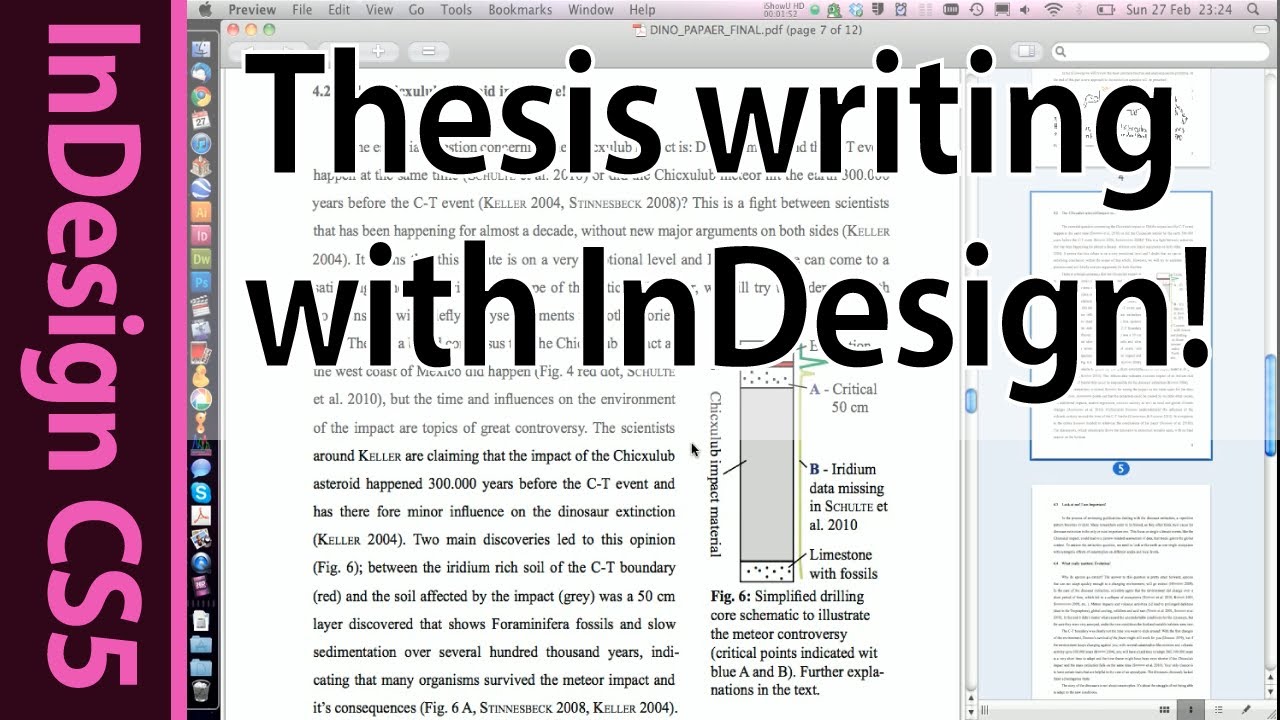This screenshot has width=1280, height=720.
Task: Open the View menu
Action: click(x=379, y=10)
